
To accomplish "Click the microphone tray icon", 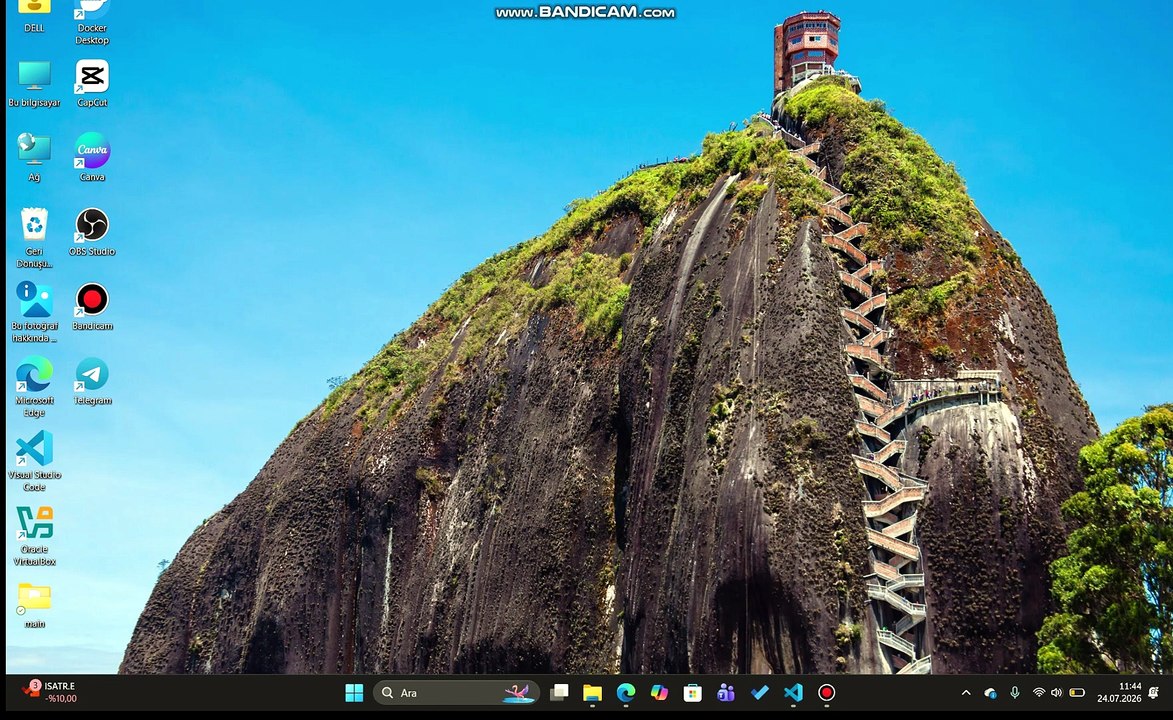I will click(x=1014, y=693).
